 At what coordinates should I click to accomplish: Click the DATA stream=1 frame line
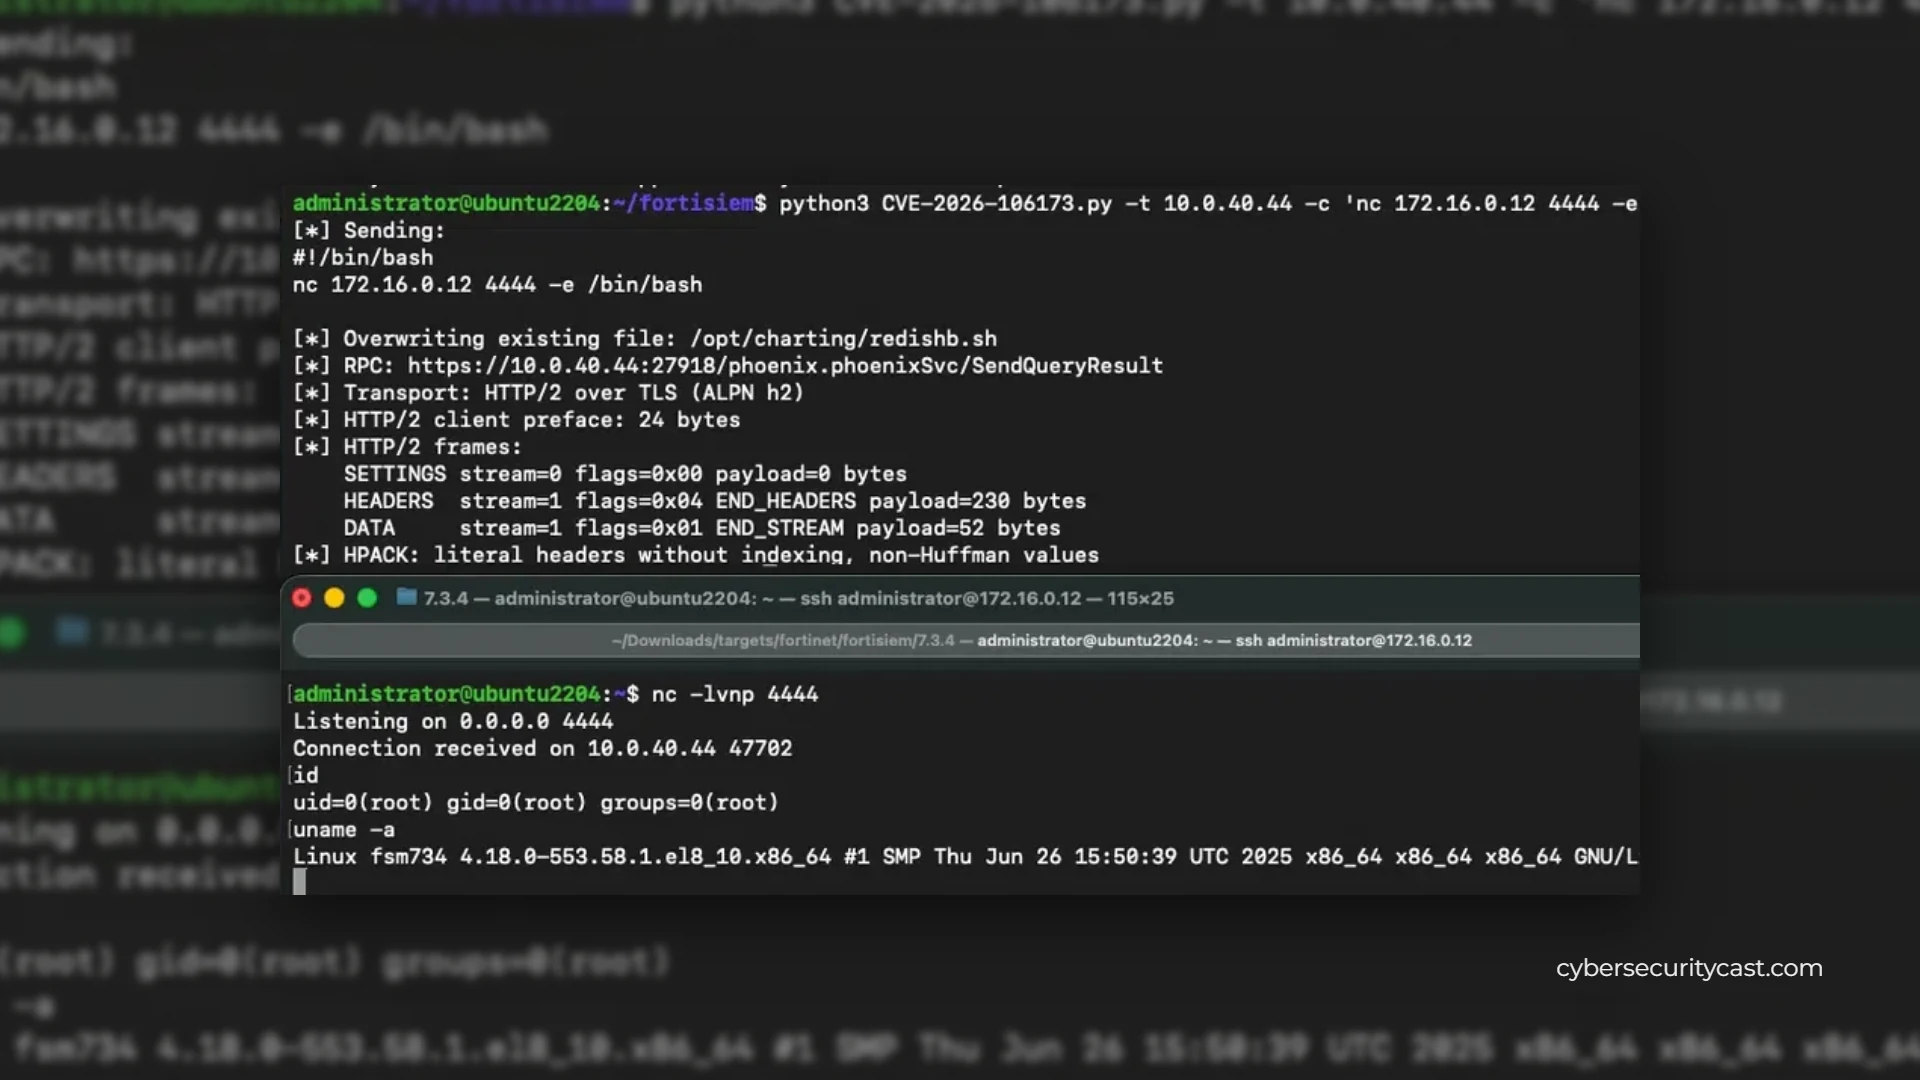coord(702,527)
